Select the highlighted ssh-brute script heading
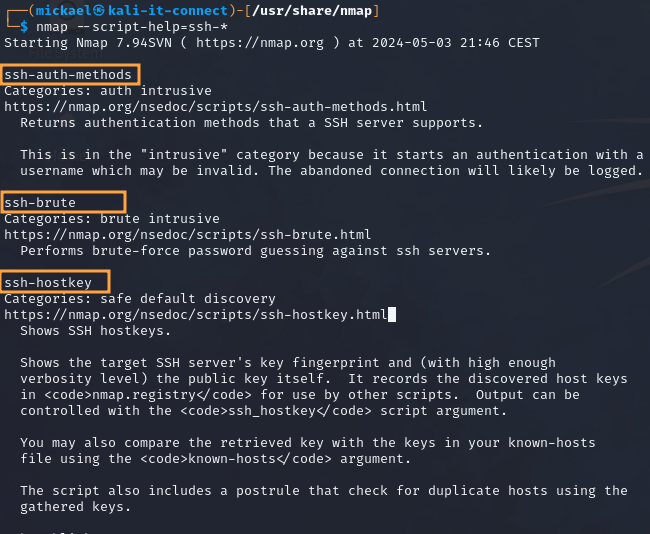The image size is (650, 534). (41, 203)
